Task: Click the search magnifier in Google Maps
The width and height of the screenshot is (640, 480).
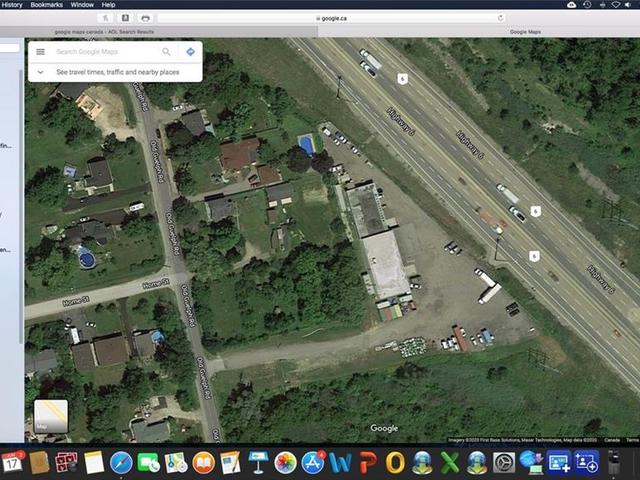Action: (166, 51)
